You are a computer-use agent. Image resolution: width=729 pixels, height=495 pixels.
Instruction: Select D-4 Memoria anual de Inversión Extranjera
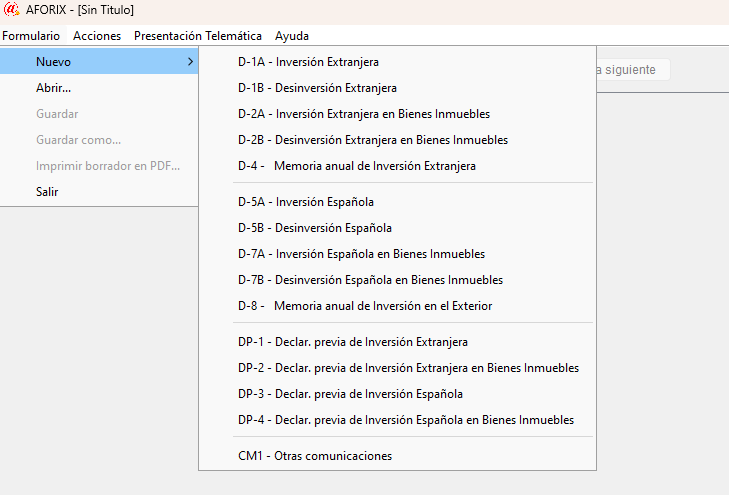click(356, 166)
